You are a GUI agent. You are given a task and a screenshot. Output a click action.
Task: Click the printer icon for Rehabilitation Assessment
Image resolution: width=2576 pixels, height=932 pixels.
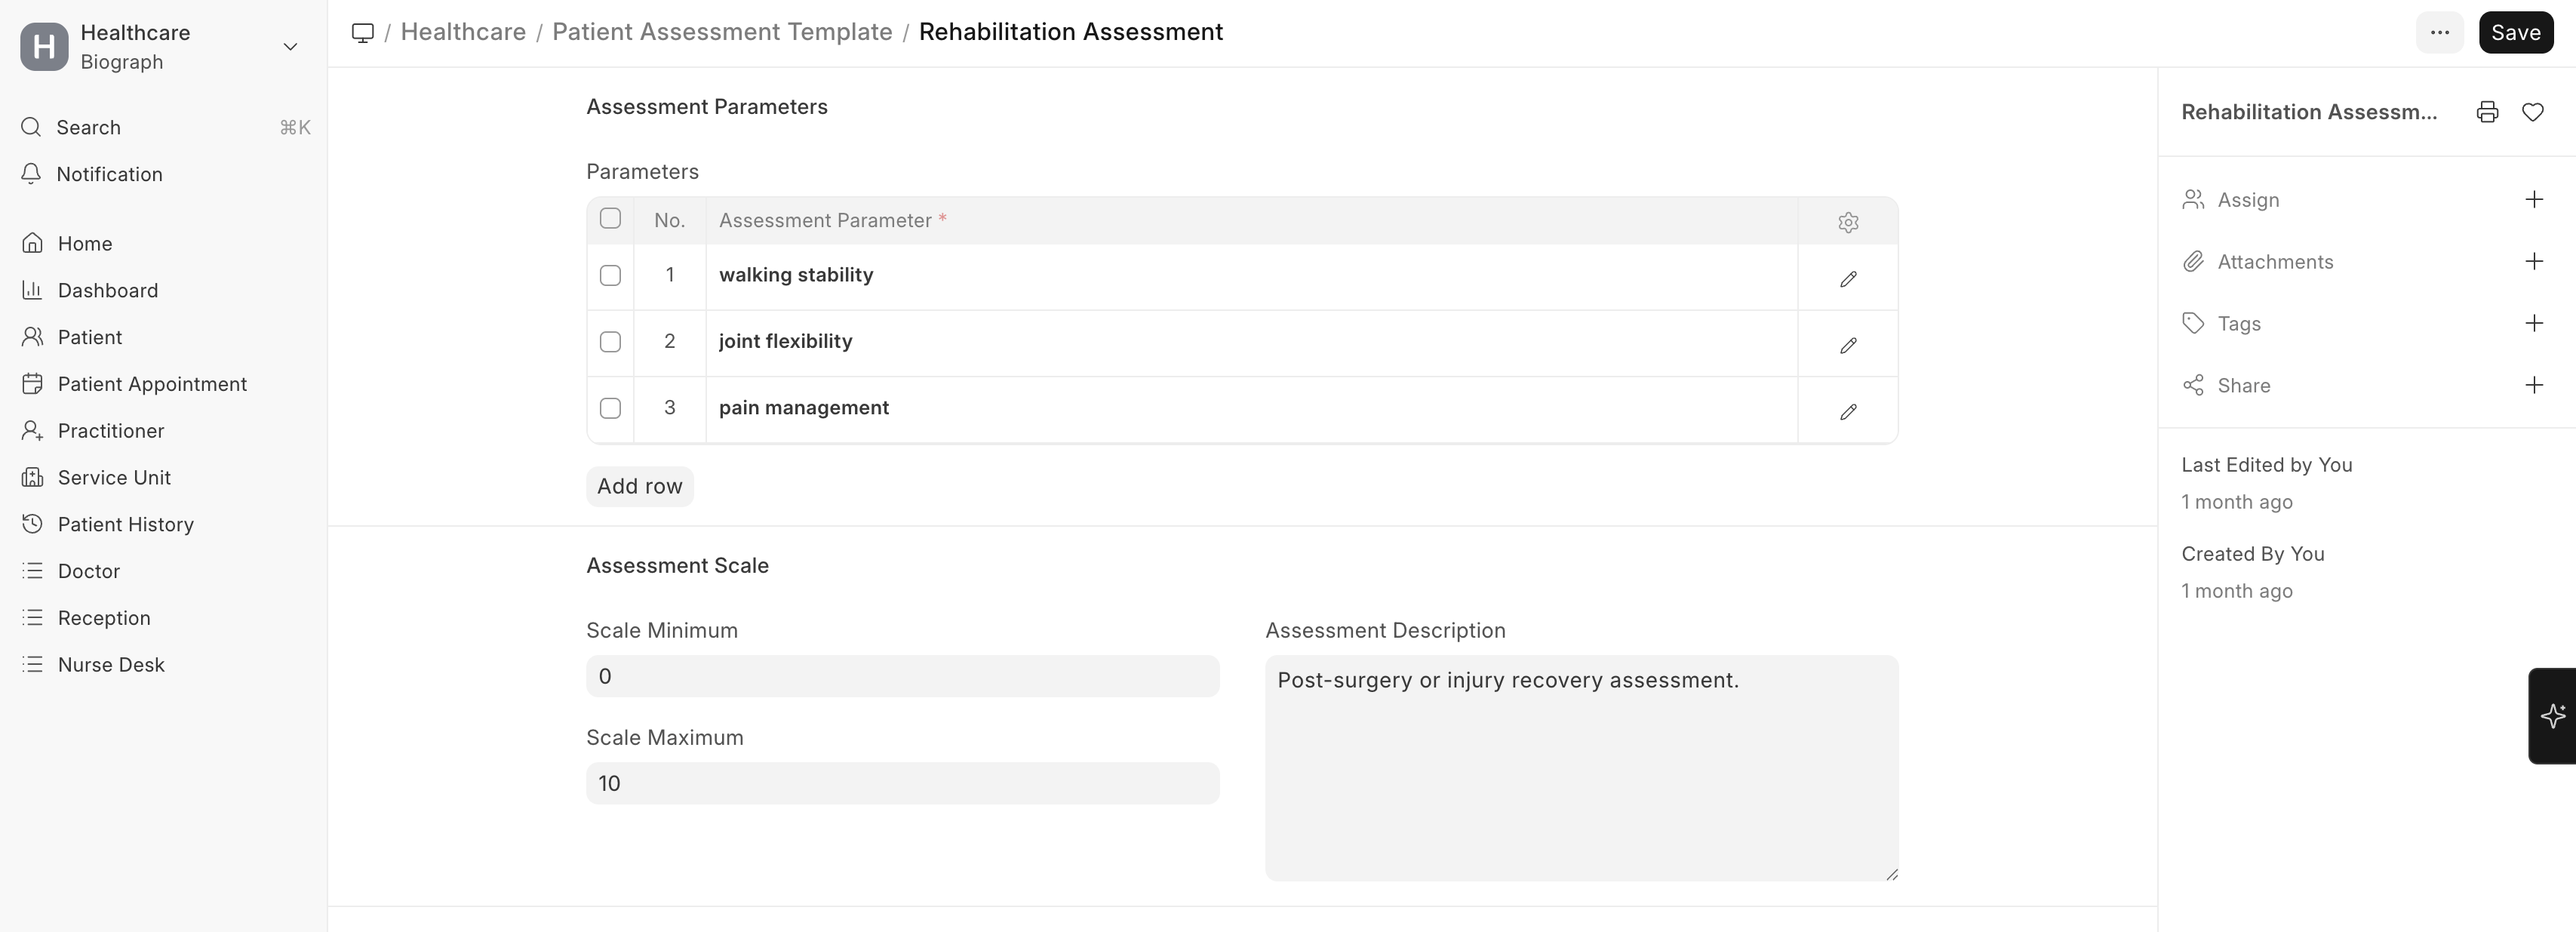coord(2486,112)
